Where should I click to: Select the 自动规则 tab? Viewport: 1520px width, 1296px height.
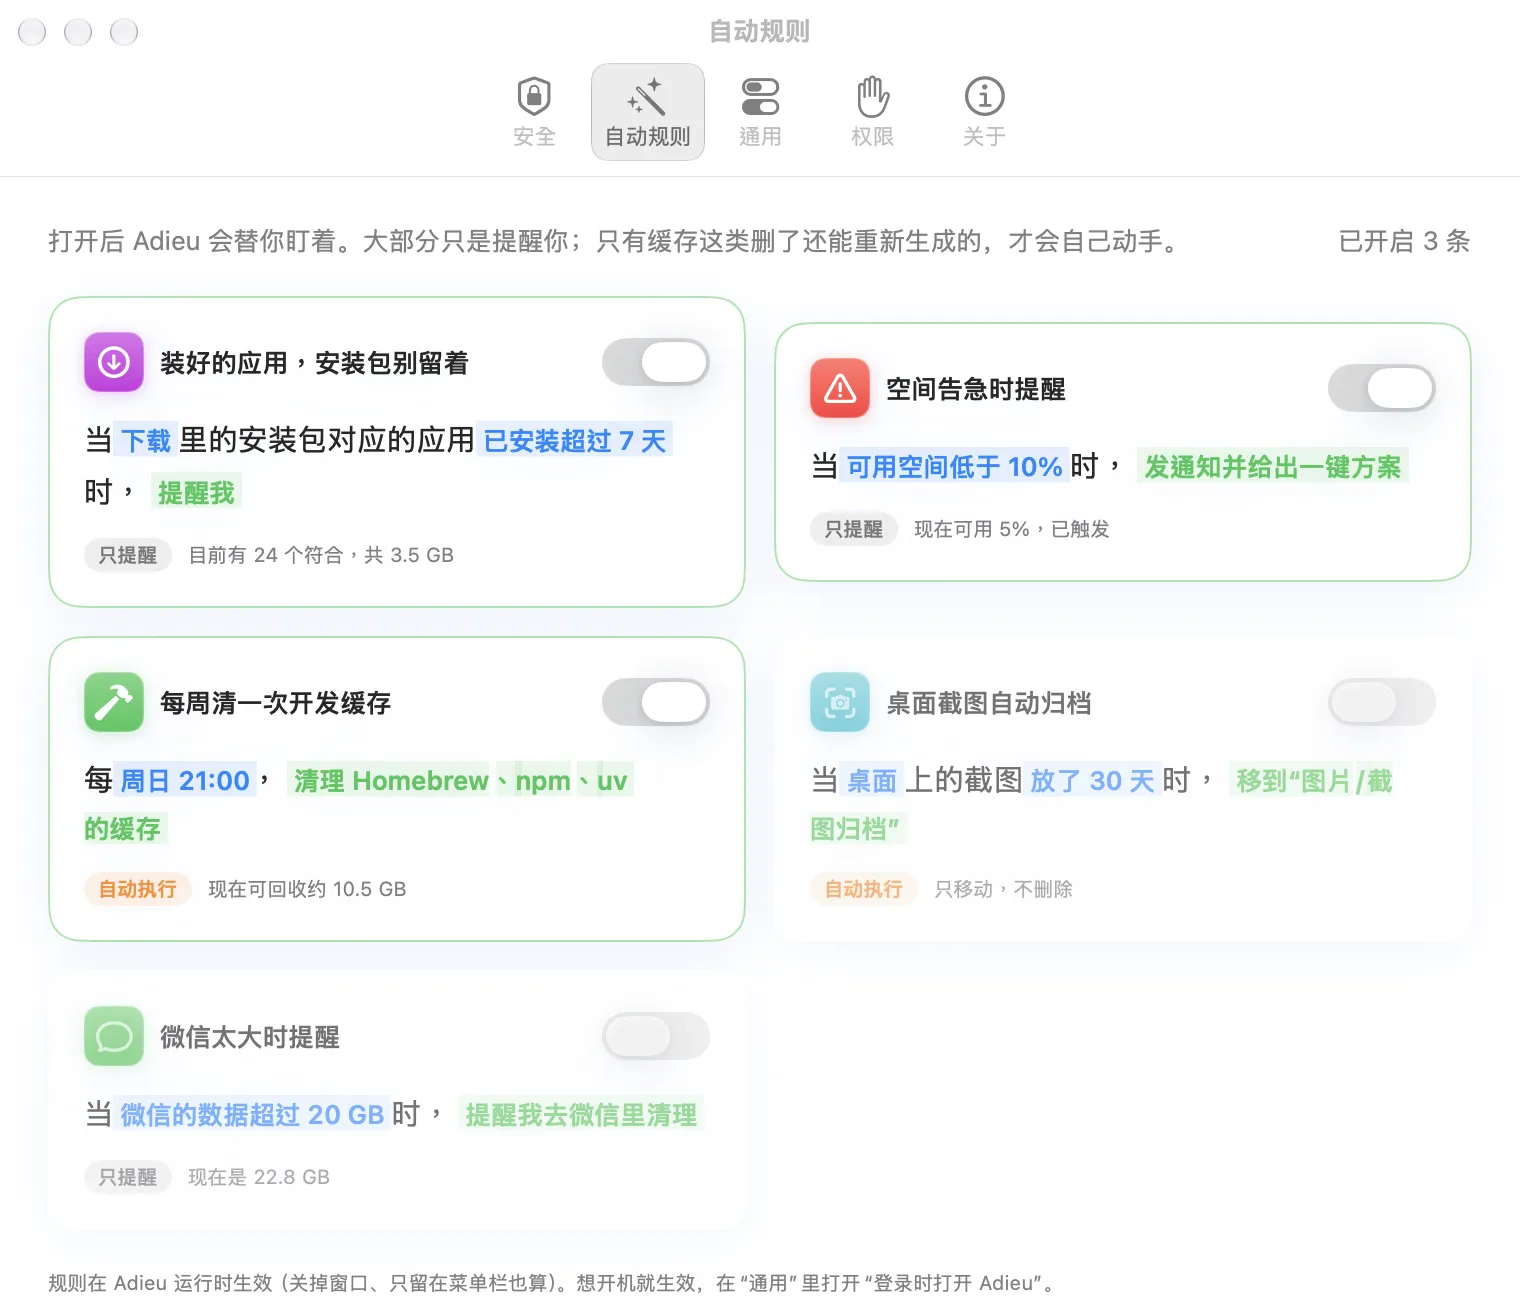(x=648, y=112)
